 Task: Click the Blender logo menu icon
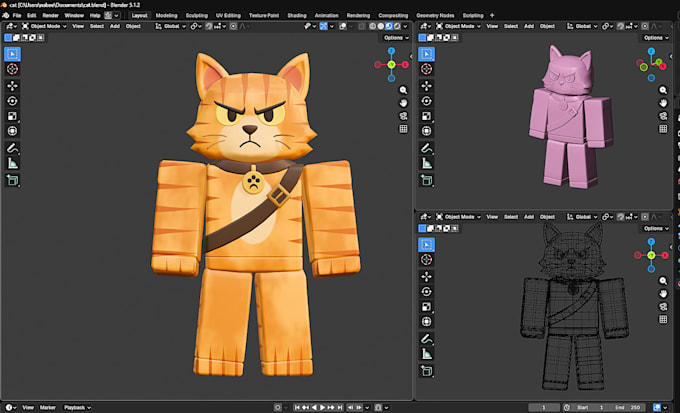click(x=6, y=15)
